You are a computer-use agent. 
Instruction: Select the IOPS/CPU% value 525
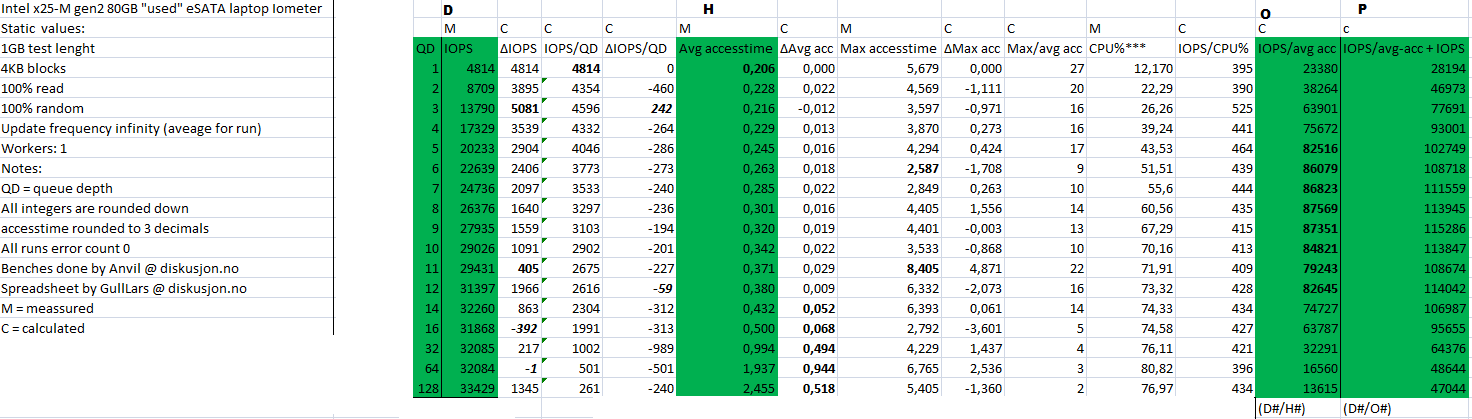[1241, 108]
